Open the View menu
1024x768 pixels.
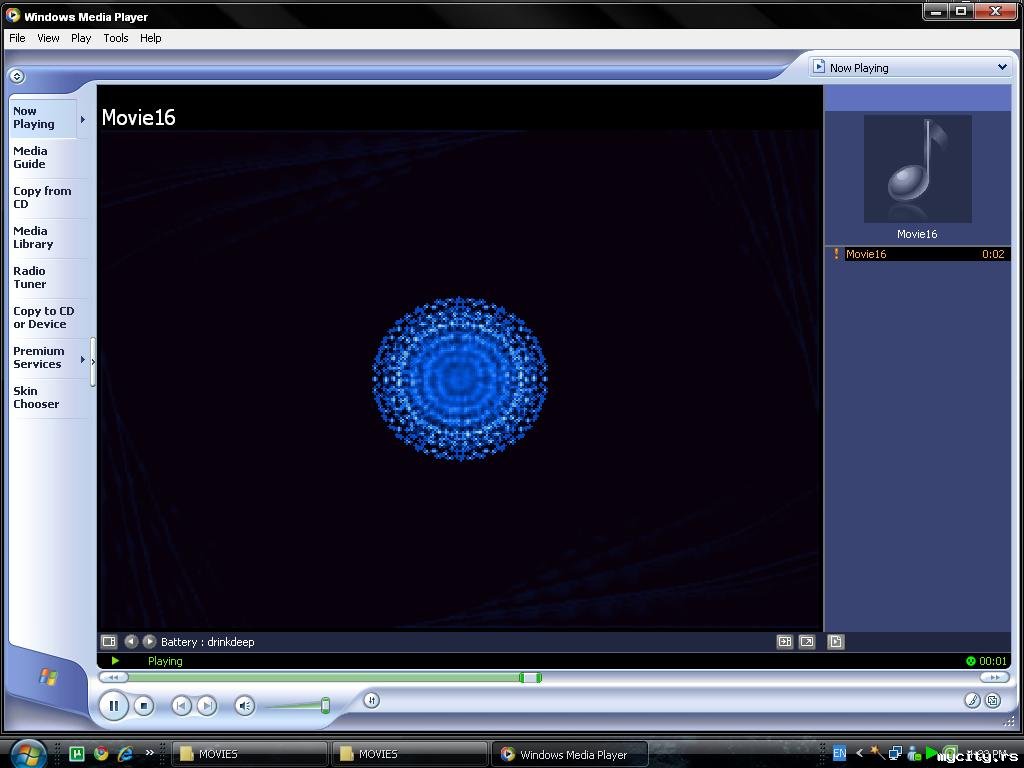pos(48,38)
